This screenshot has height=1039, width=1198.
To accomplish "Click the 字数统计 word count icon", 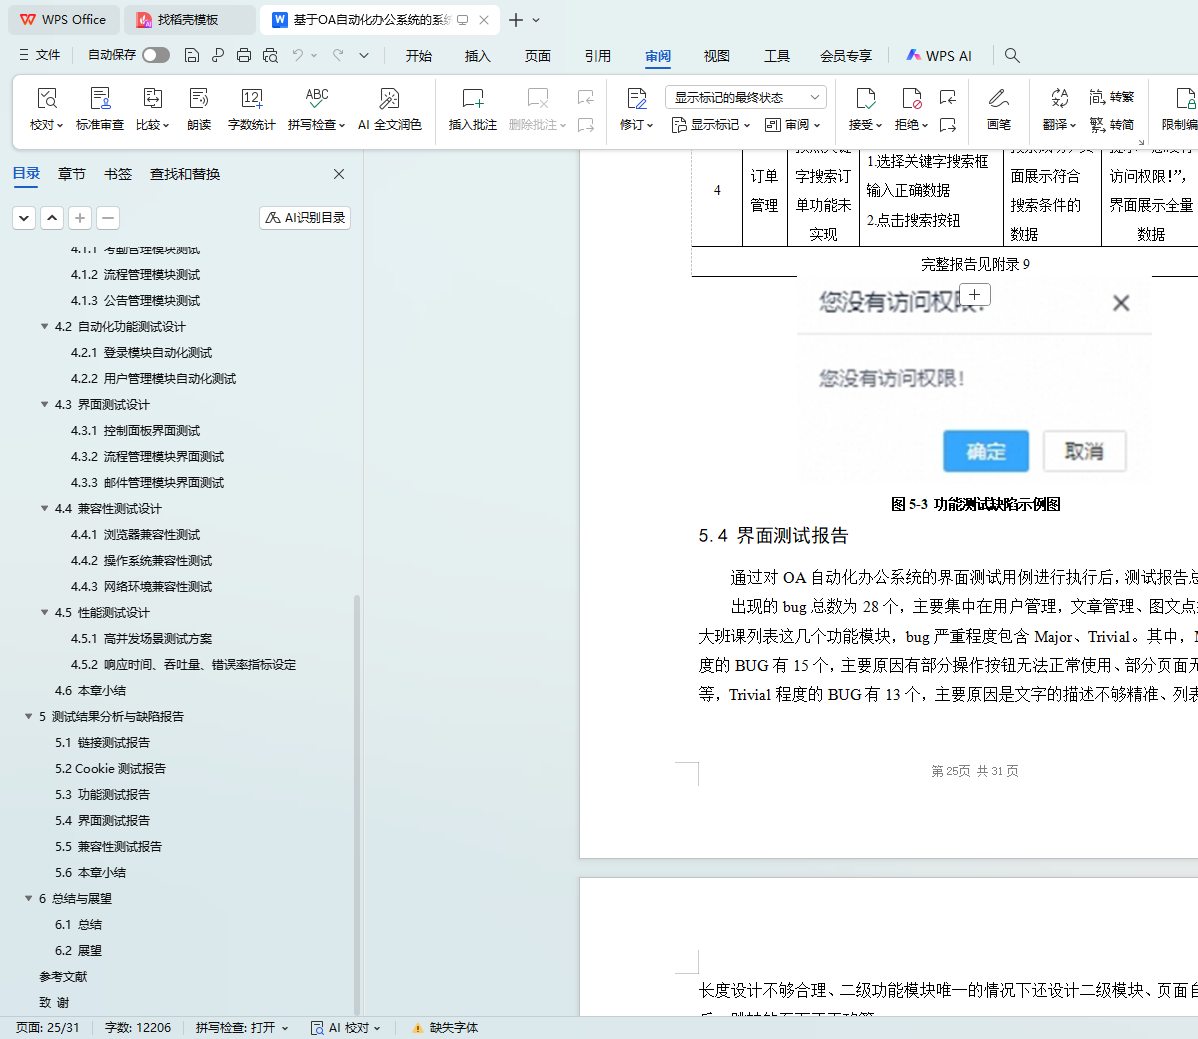I will 251,99.
